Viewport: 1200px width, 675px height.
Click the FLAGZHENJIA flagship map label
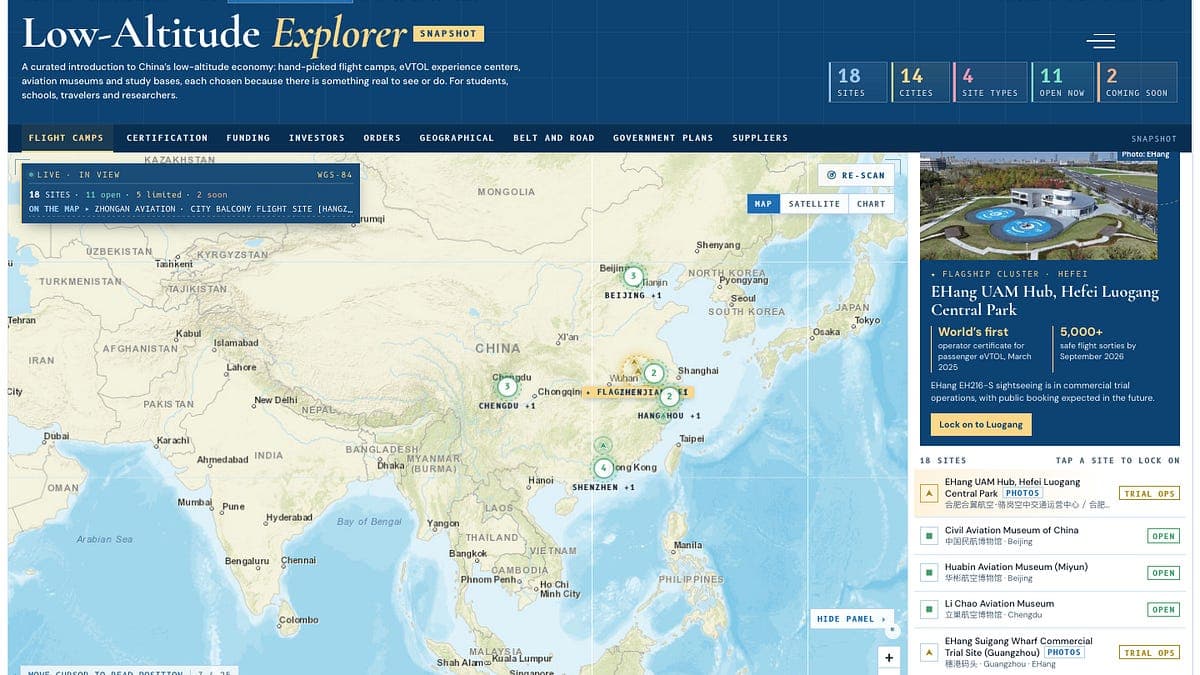pos(637,393)
